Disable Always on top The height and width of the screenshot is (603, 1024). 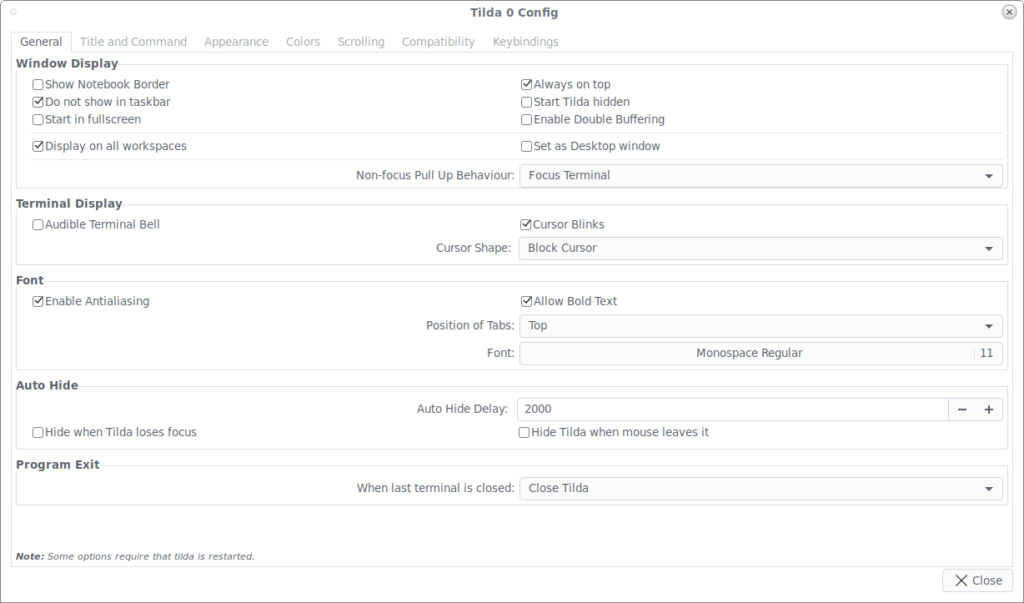click(x=526, y=84)
